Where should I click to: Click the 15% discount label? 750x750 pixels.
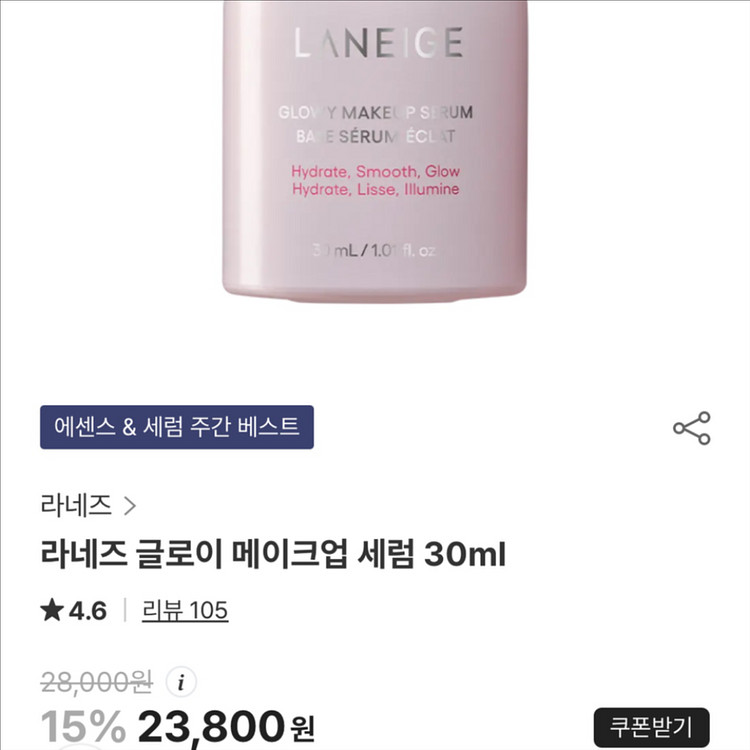coord(83,727)
